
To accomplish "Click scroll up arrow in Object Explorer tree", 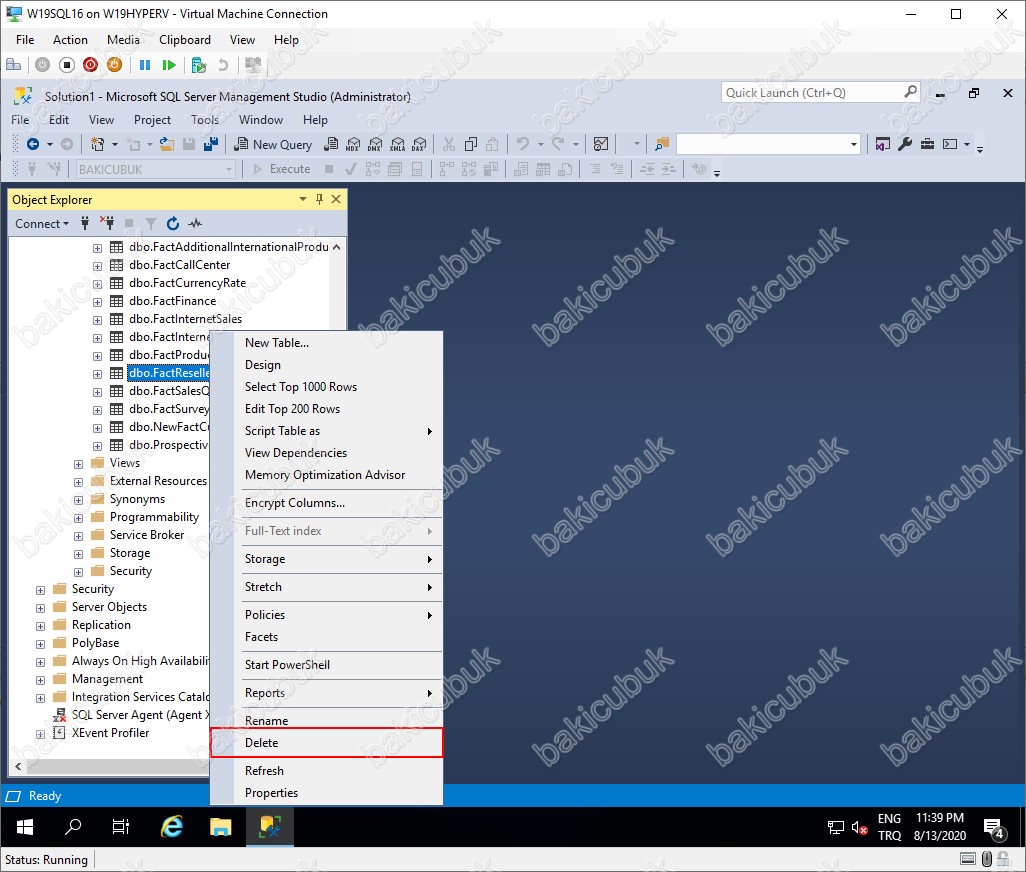I will pos(336,247).
